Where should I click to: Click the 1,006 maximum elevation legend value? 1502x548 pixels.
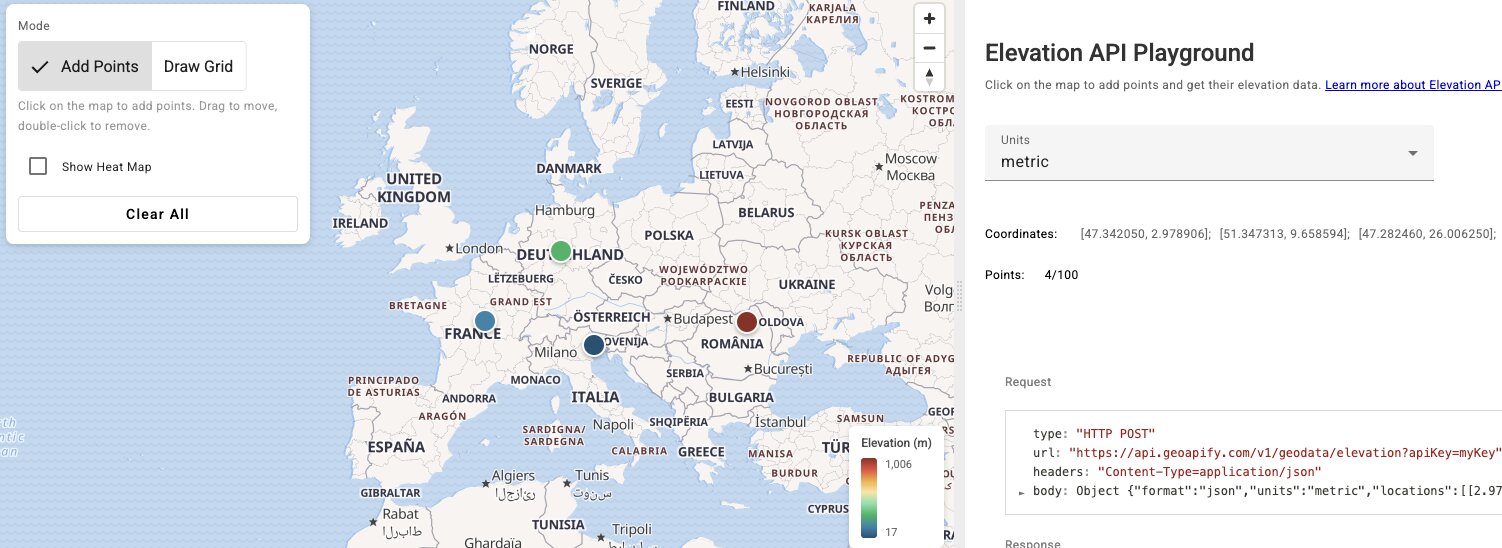click(x=896, y=463)
